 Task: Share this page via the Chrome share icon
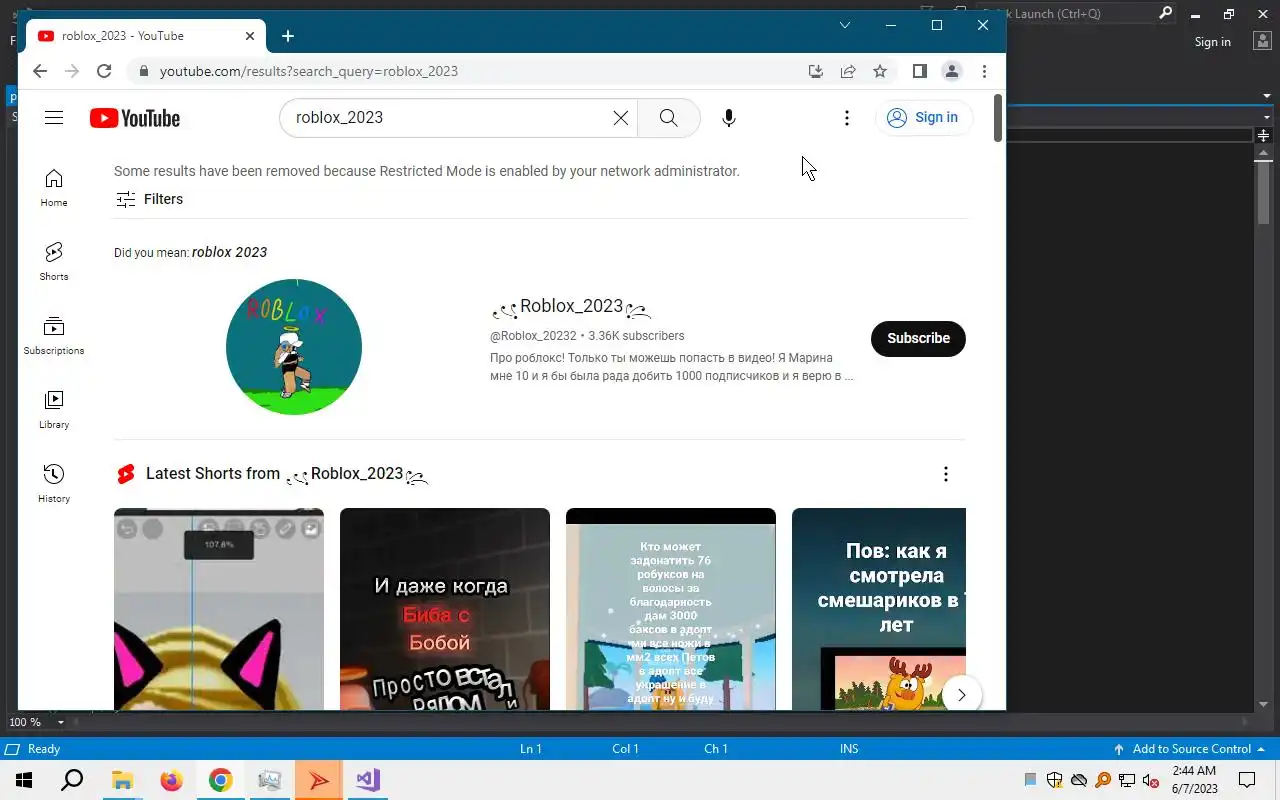pos(848,71)
